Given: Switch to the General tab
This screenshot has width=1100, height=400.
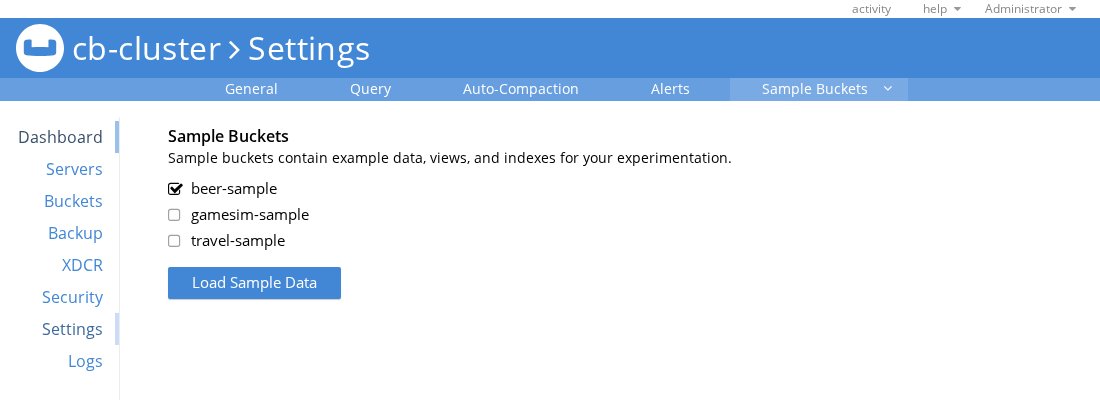Looking at the screenshot, I should (x=251, y=89).
